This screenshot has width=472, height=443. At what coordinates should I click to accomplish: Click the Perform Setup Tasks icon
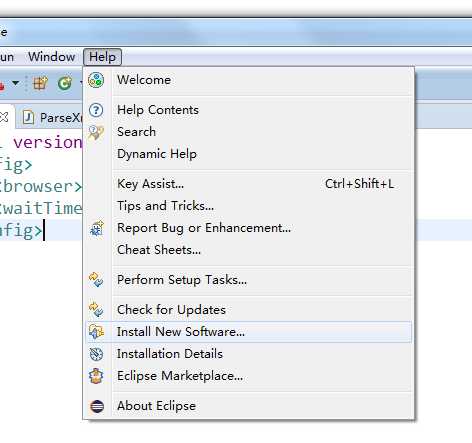click(96, 280)
